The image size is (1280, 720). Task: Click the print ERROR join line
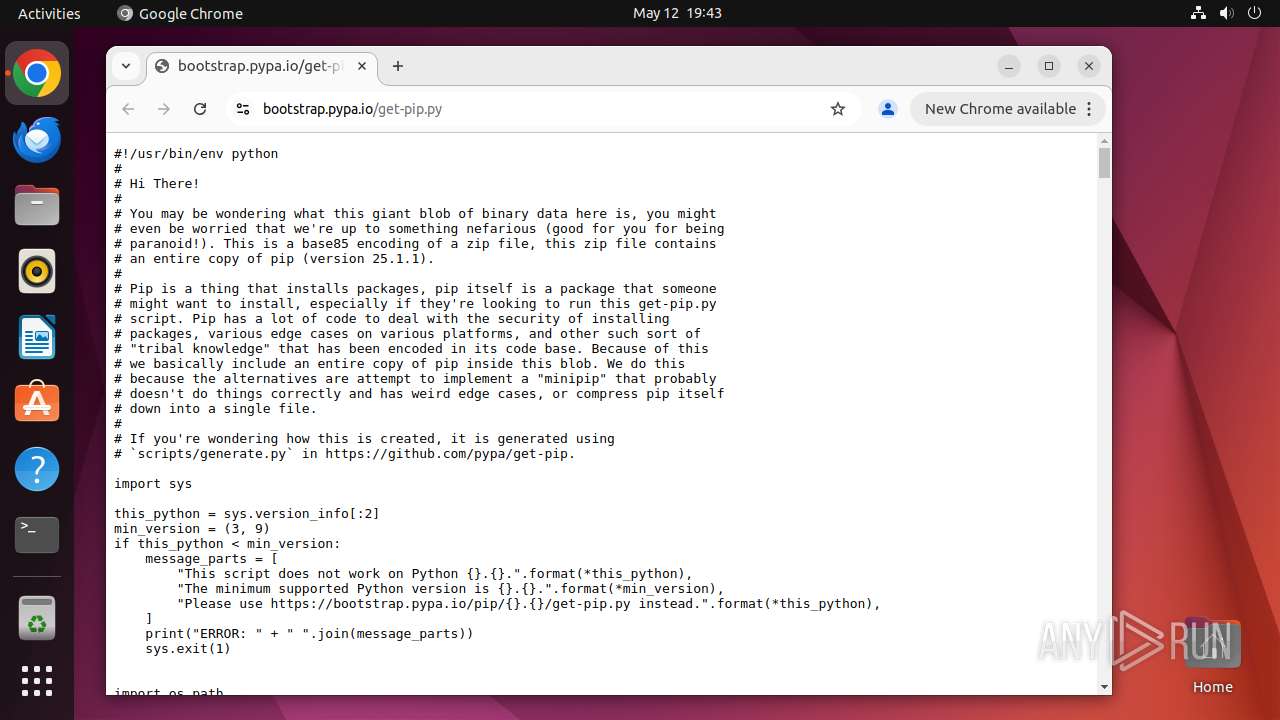(309, 634)
